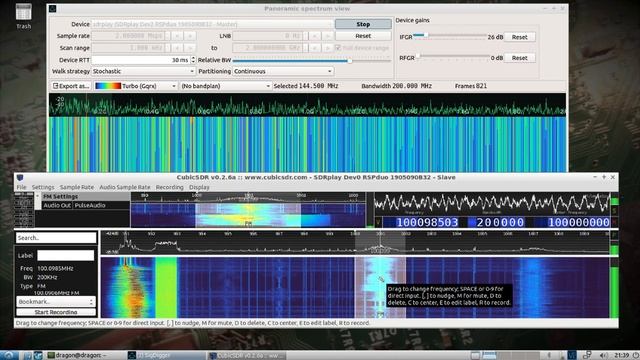Click the Scan range start frequency field
The width and height of the screenshot is (640, 360).
point(129,48)
